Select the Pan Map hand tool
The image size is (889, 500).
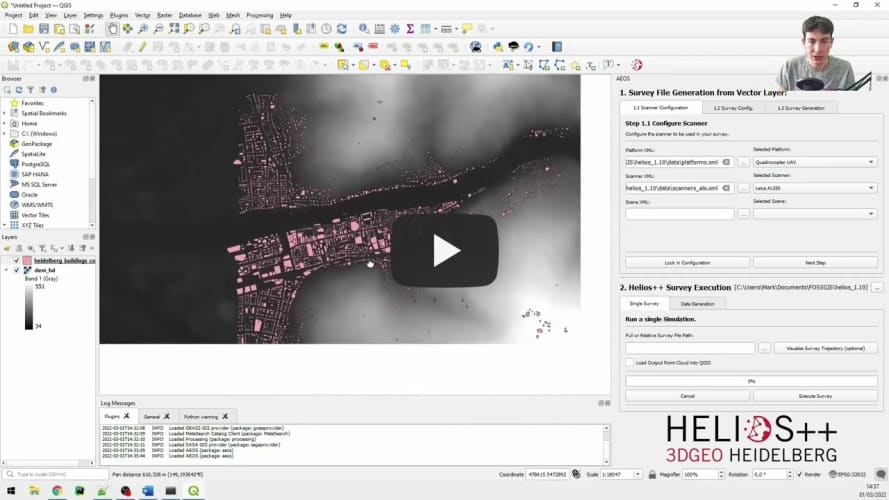tap(112, 29)
